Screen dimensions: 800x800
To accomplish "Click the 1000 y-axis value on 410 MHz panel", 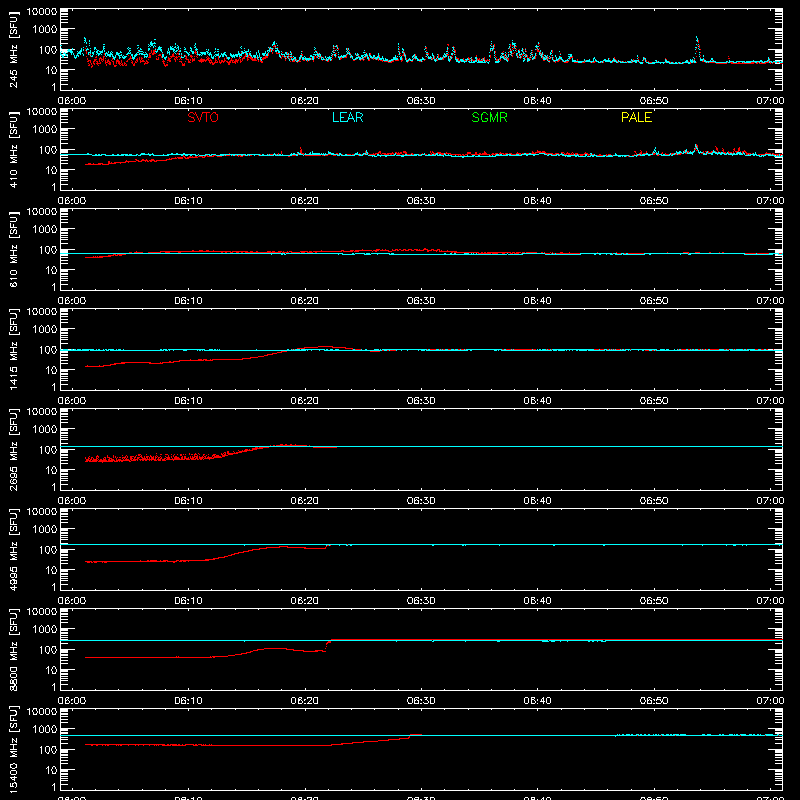I will 45,130.
